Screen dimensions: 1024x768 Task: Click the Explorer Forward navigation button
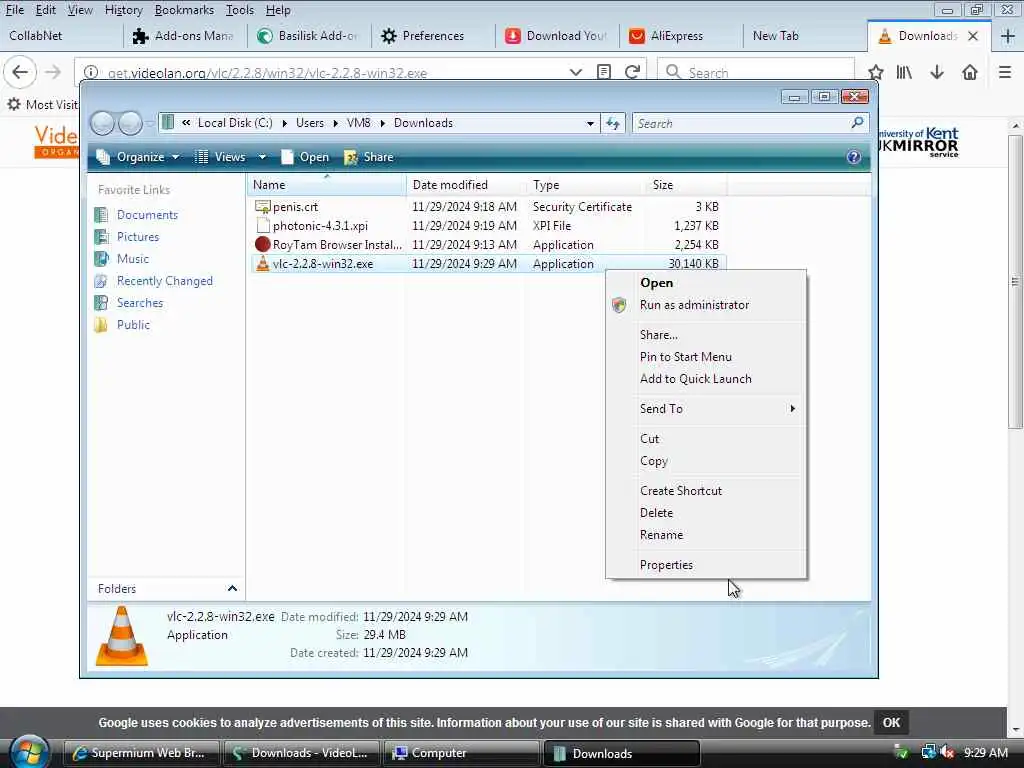pos(130,123)
